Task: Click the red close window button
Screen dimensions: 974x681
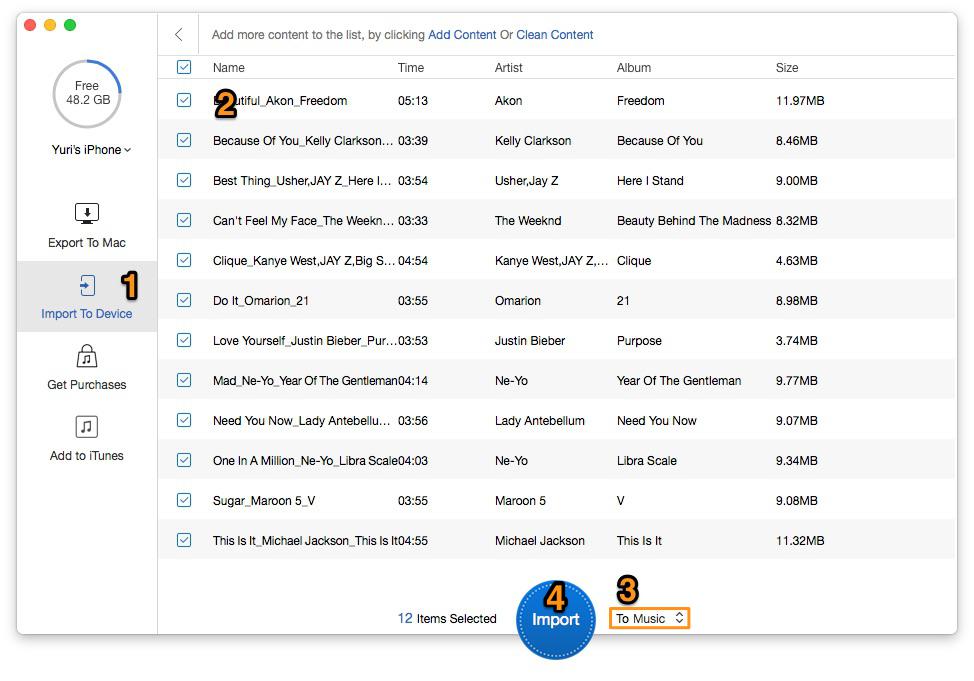Action: (30, 25)
